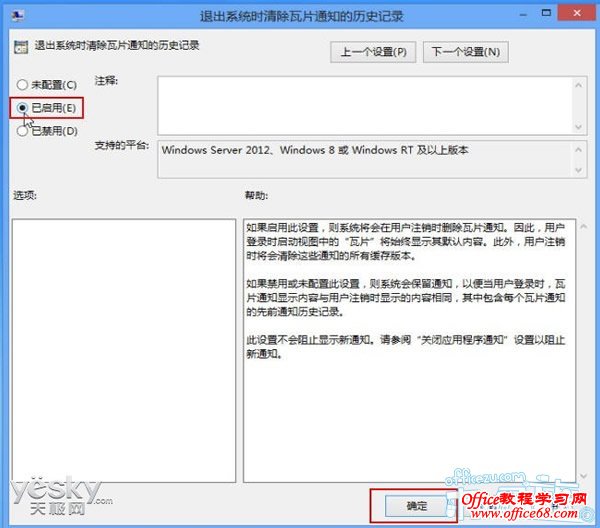Click the 支持的平台: label
The height and width of the screenshot is (528, 600).
click(x=122, y=145)
